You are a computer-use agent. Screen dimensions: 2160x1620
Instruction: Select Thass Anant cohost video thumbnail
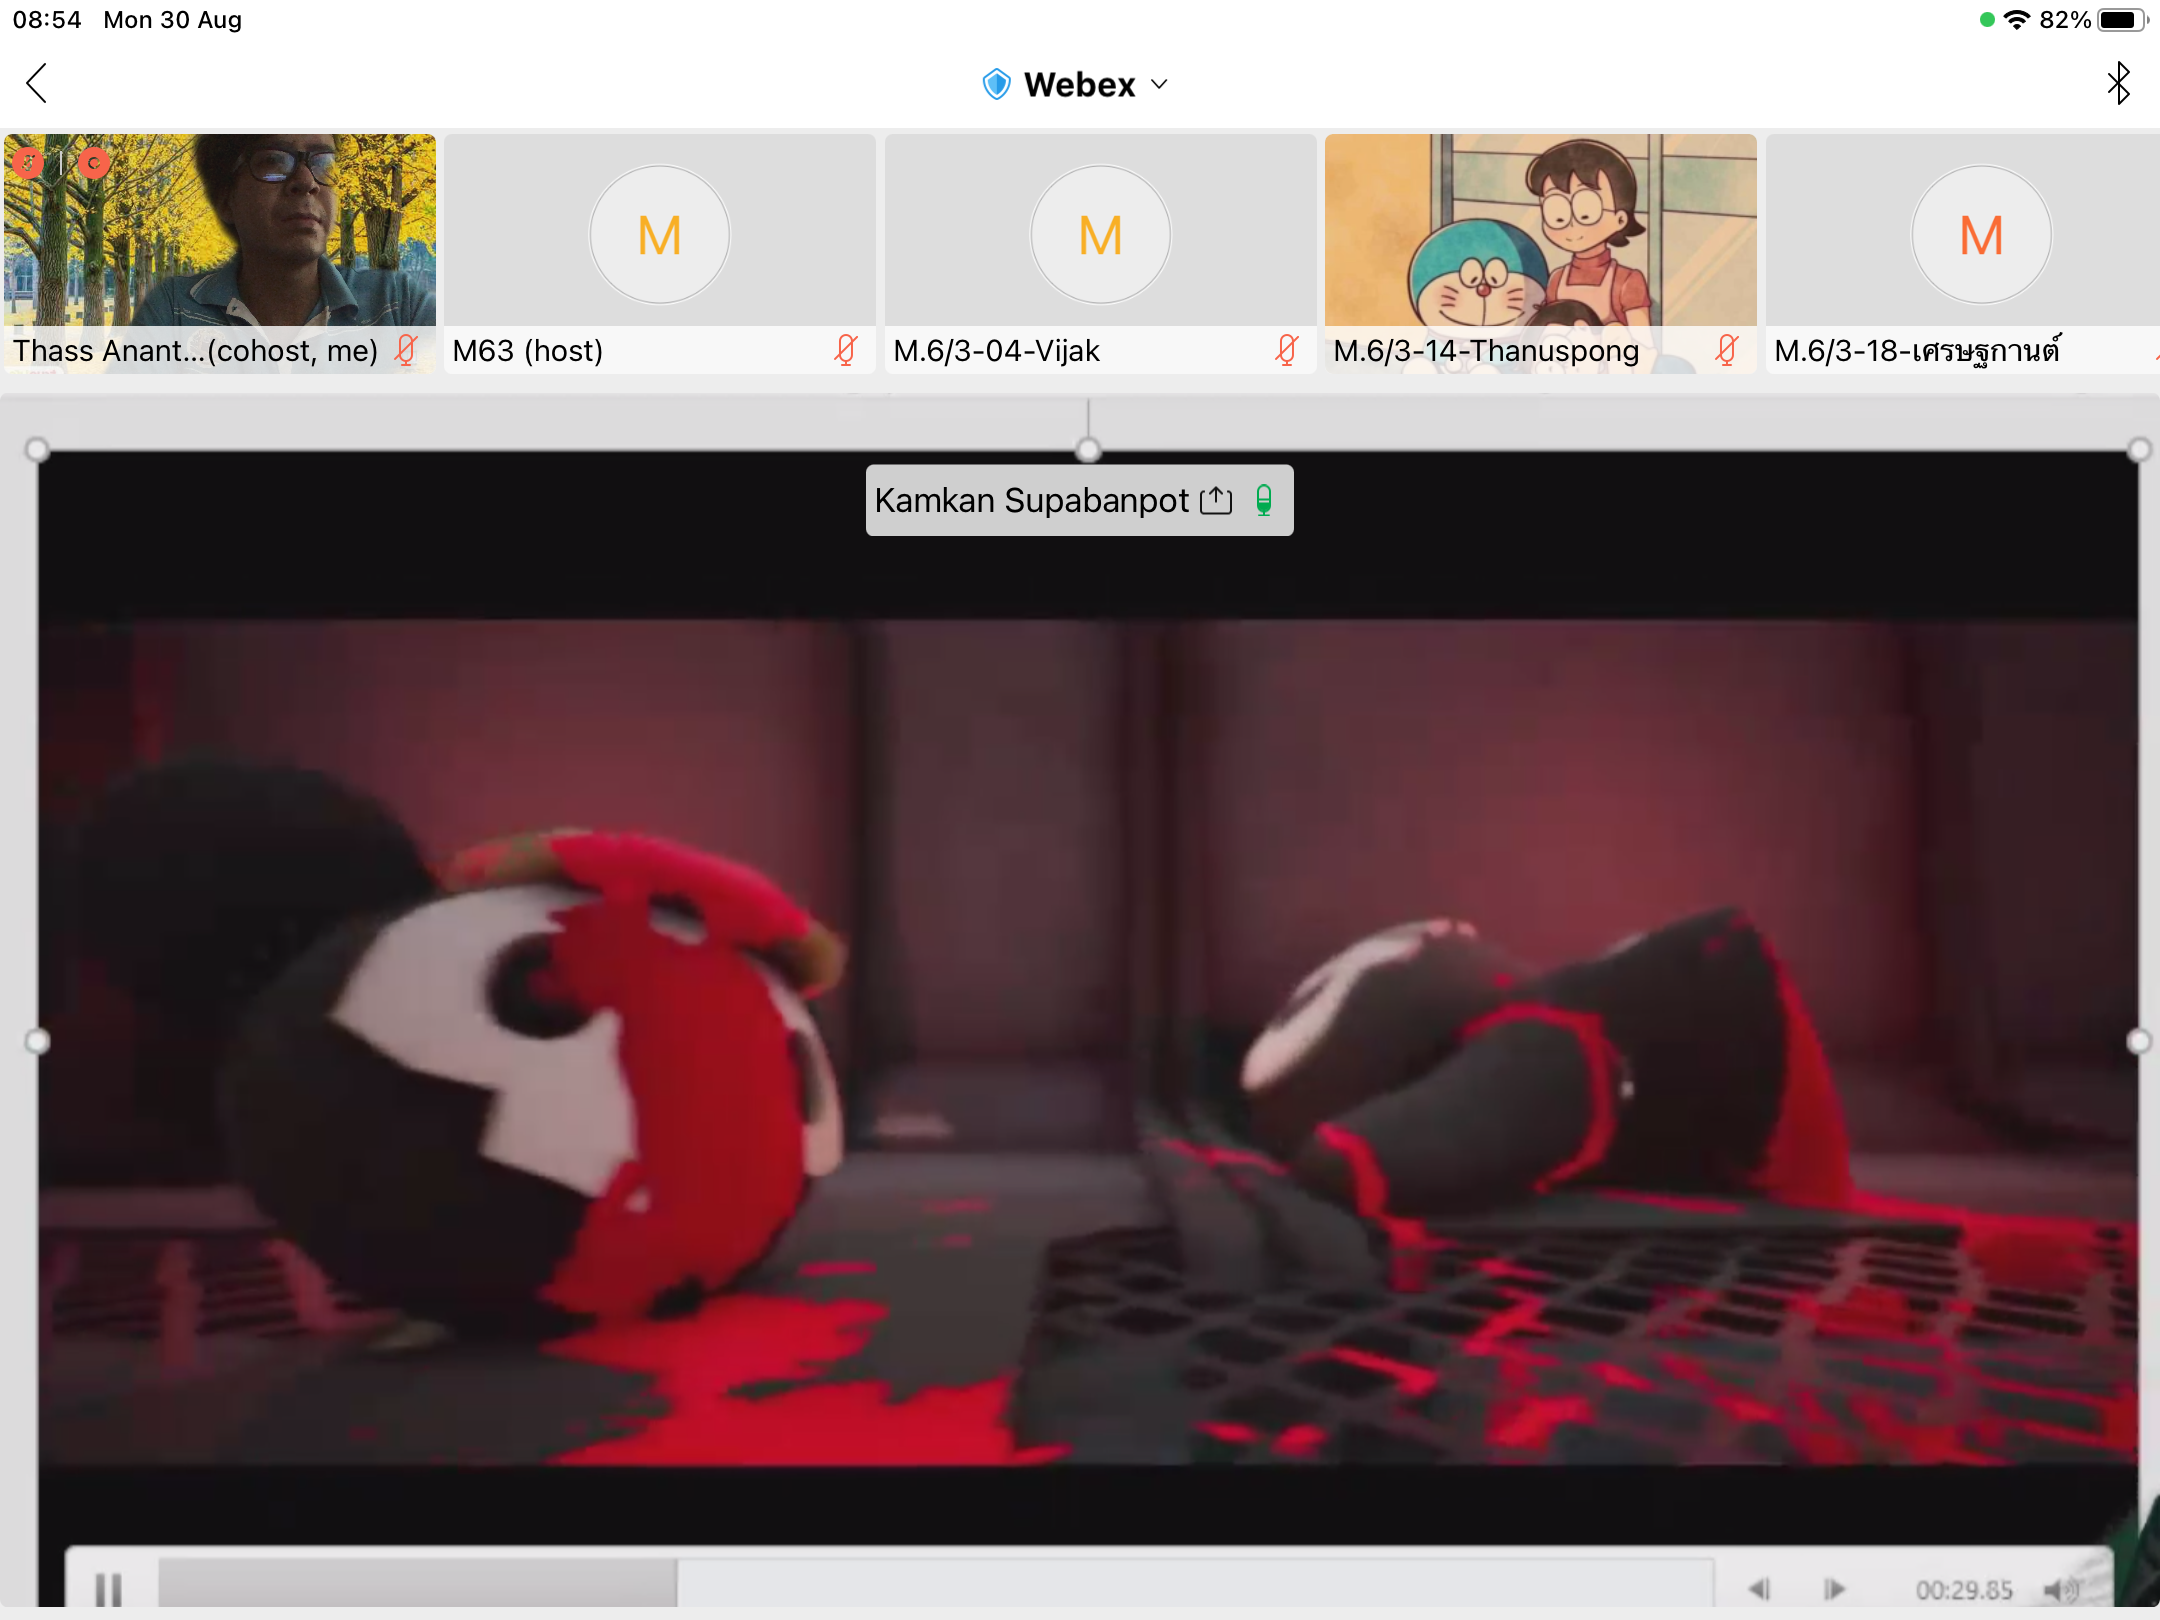[x=220, y=254]
